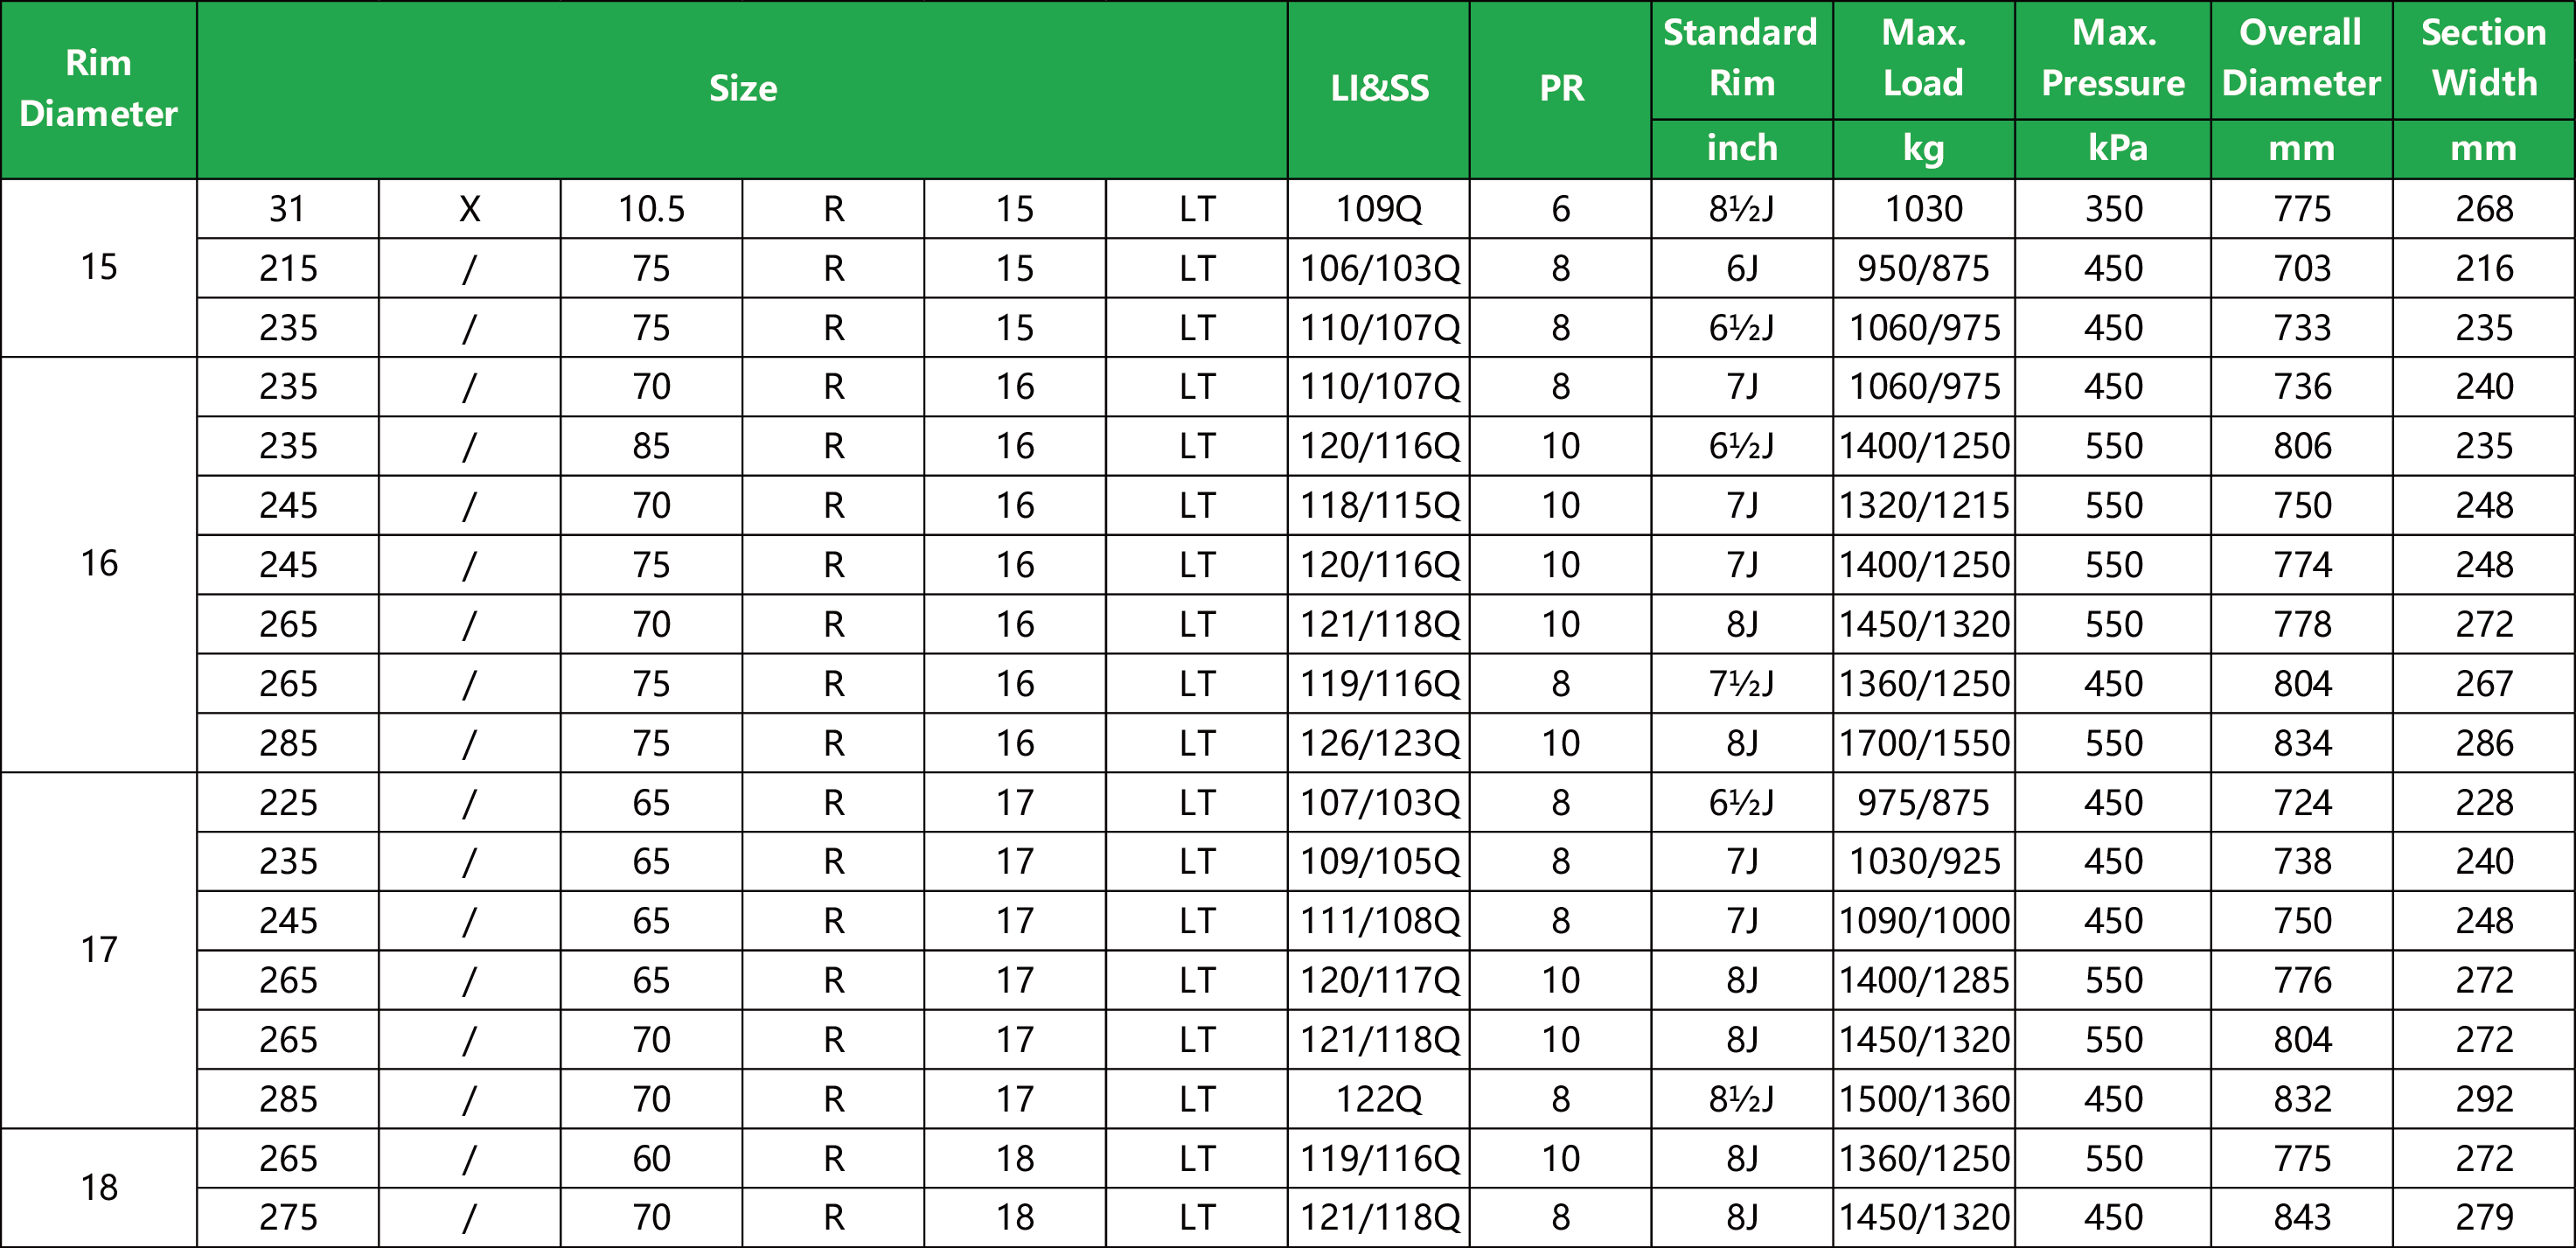
Task: Click the 60 aspect ratio cell
Action: pyautogui.click(x=651, y=1158)
